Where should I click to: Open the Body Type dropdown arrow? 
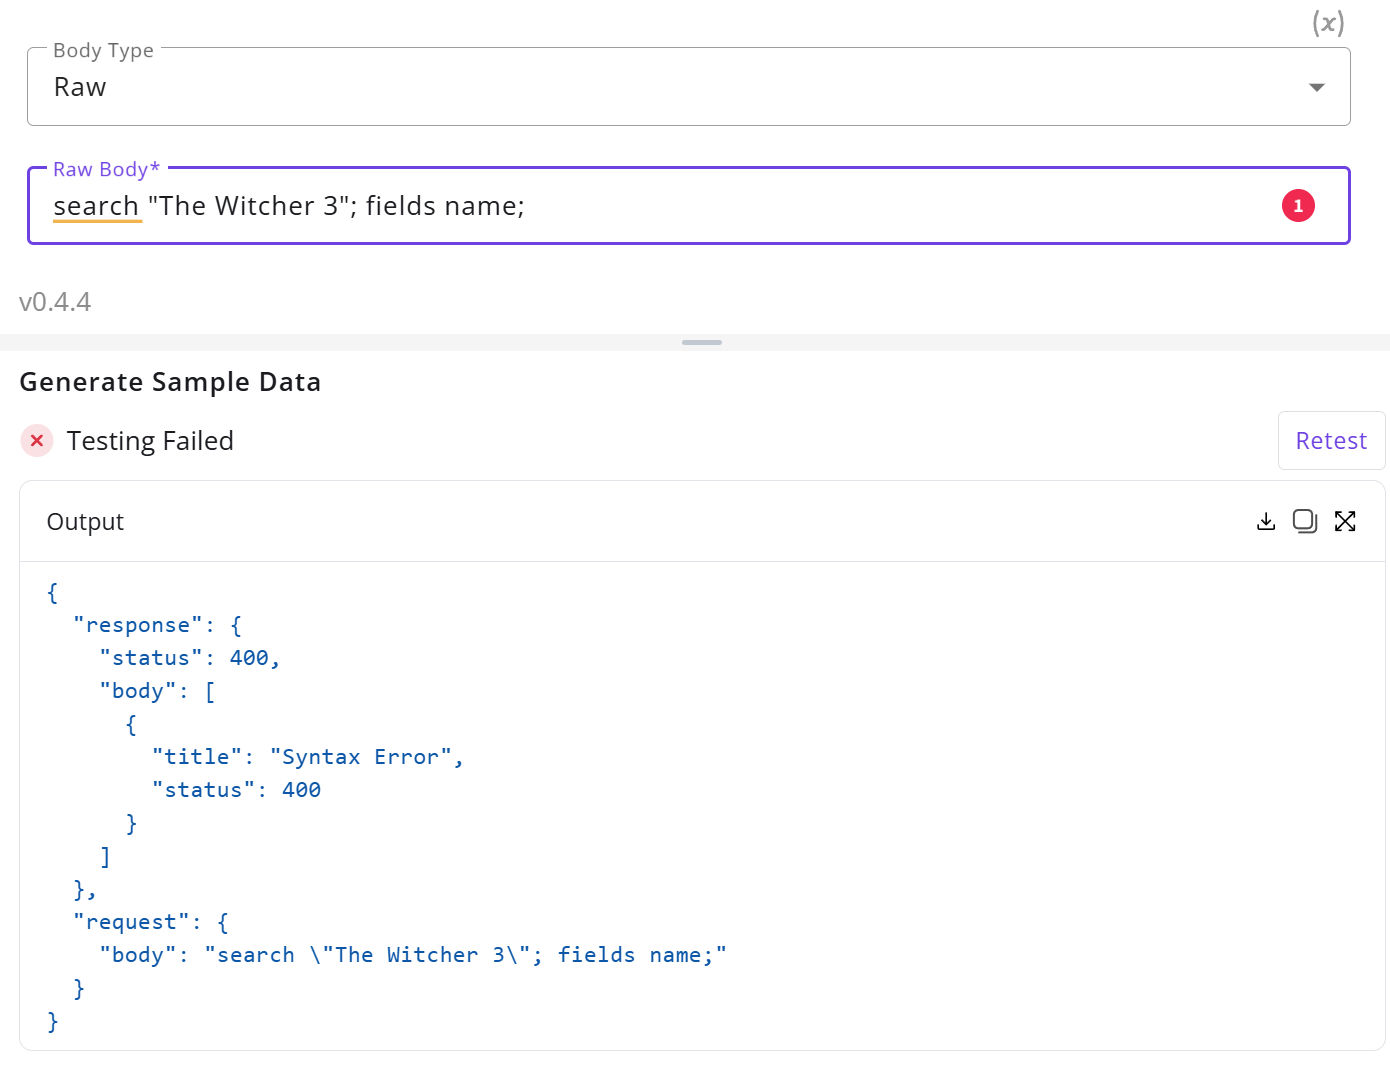click(x=1317, y=87)
